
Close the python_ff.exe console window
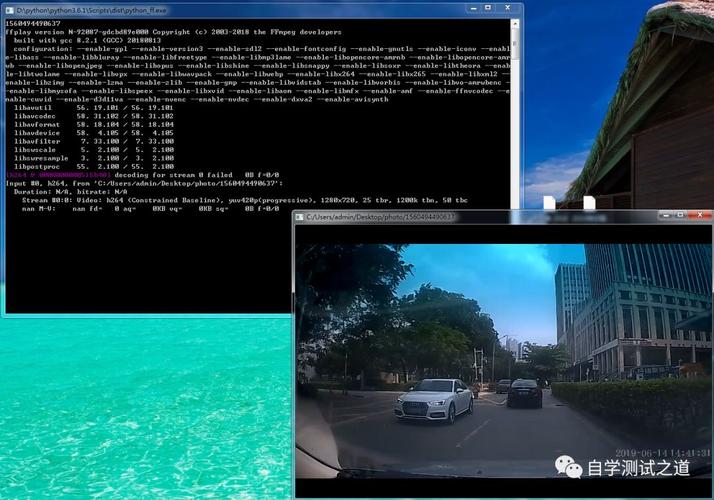pos(507,8)
